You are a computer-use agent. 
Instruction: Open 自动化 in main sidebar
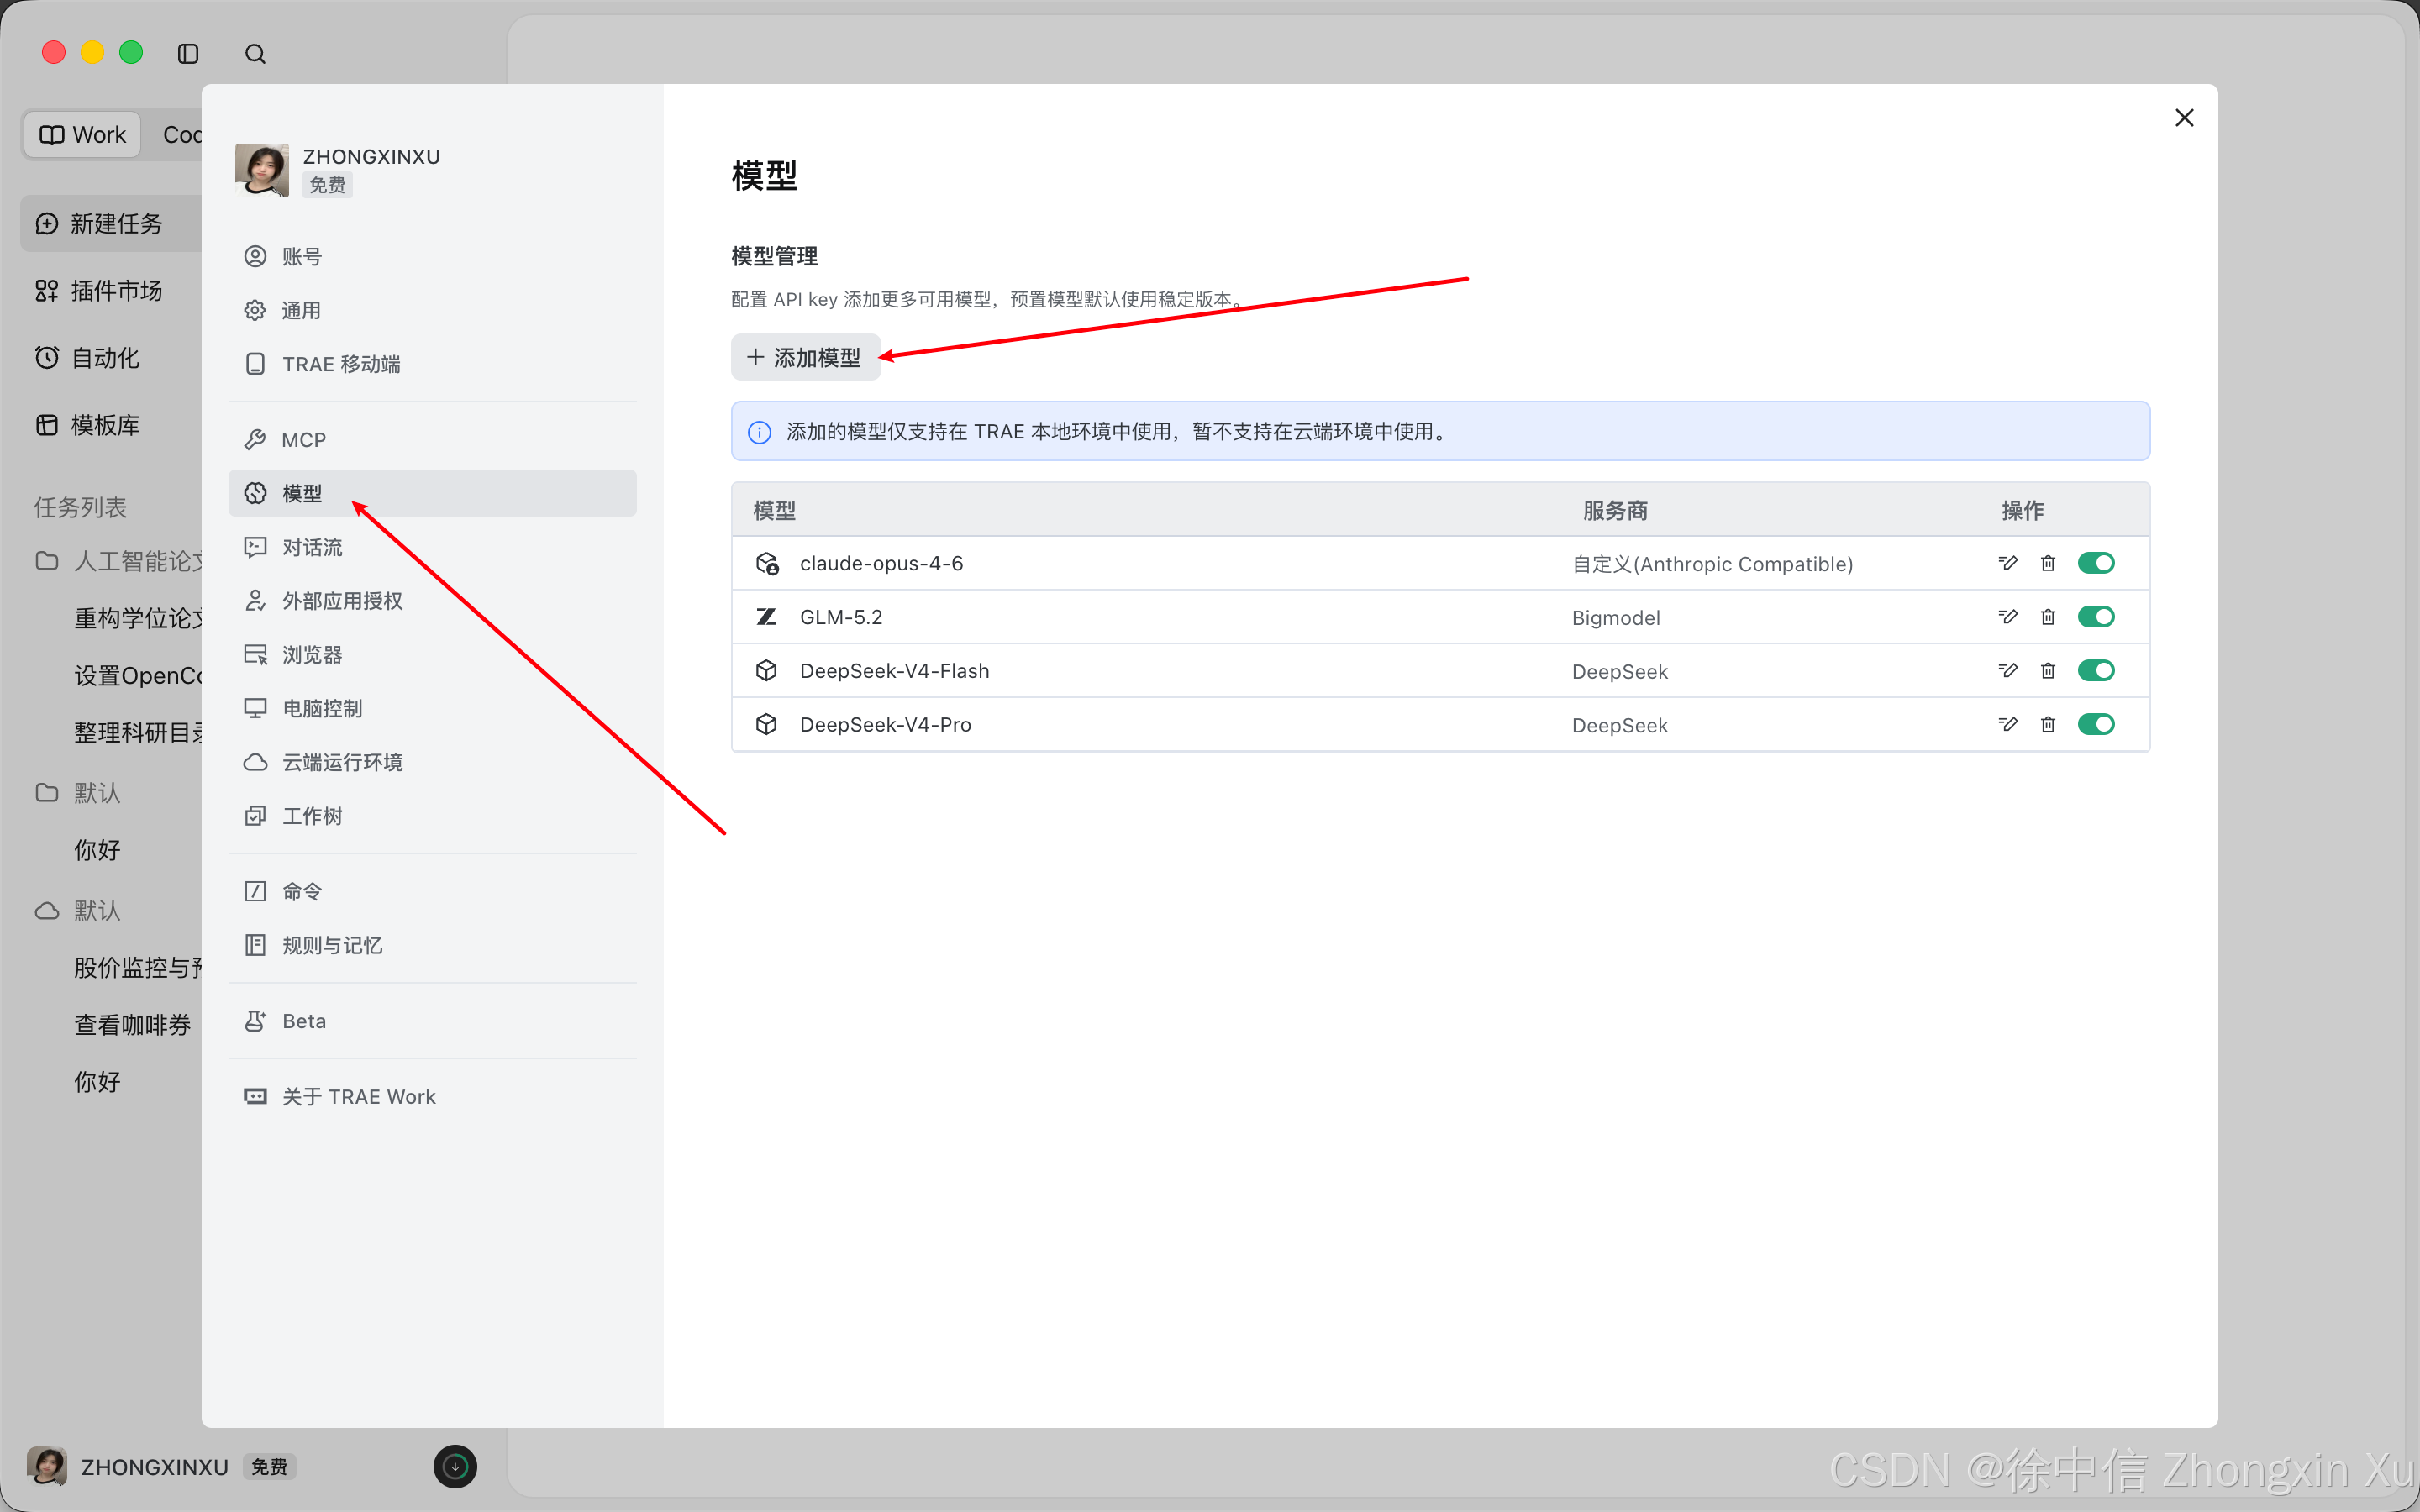(x=112, y=358)
